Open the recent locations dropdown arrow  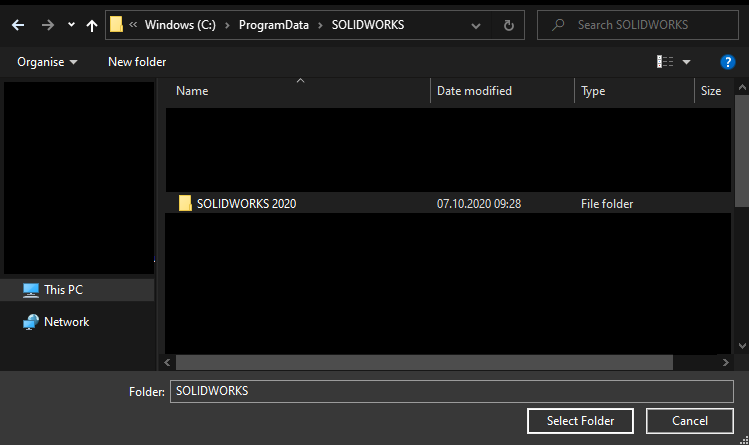71,24
